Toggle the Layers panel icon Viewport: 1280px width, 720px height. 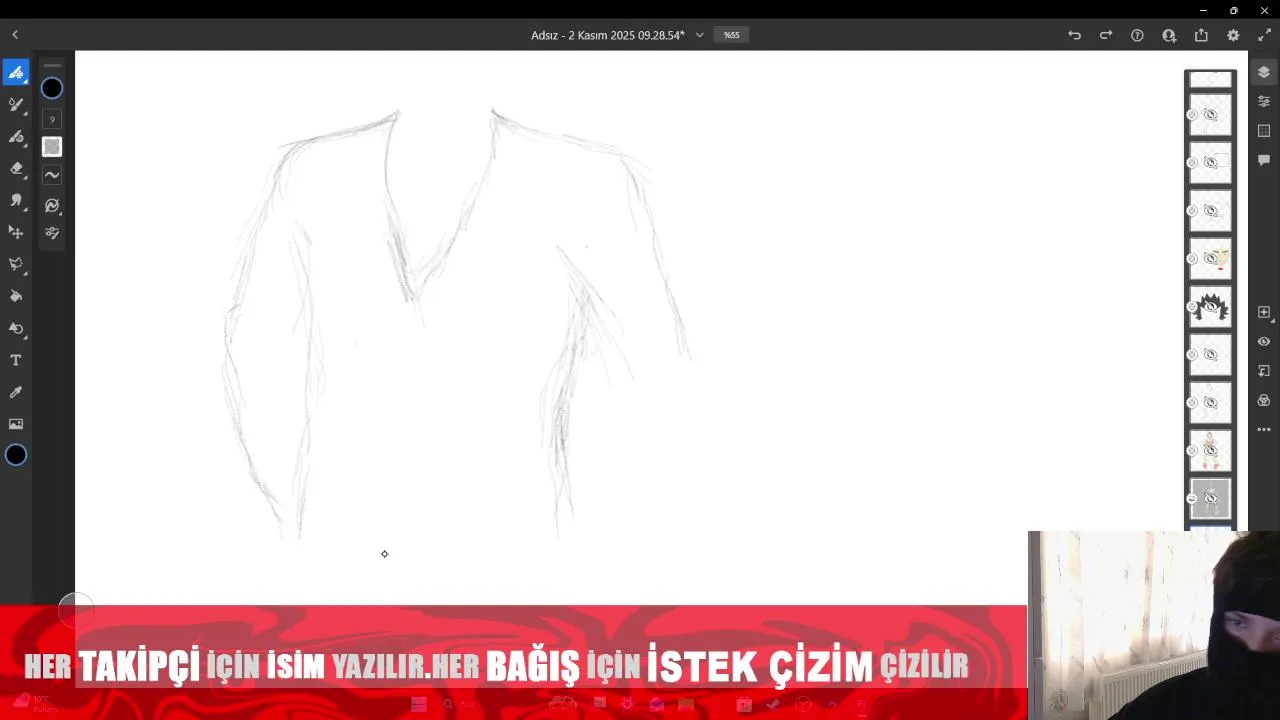(x=1264, y=72)
